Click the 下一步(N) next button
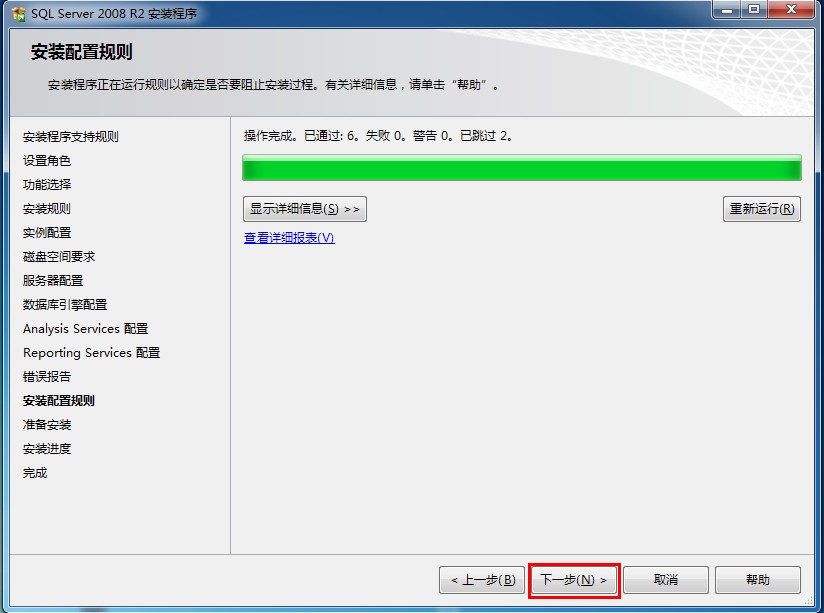Viewport: 824px width, 613px height. click(574, 580)
